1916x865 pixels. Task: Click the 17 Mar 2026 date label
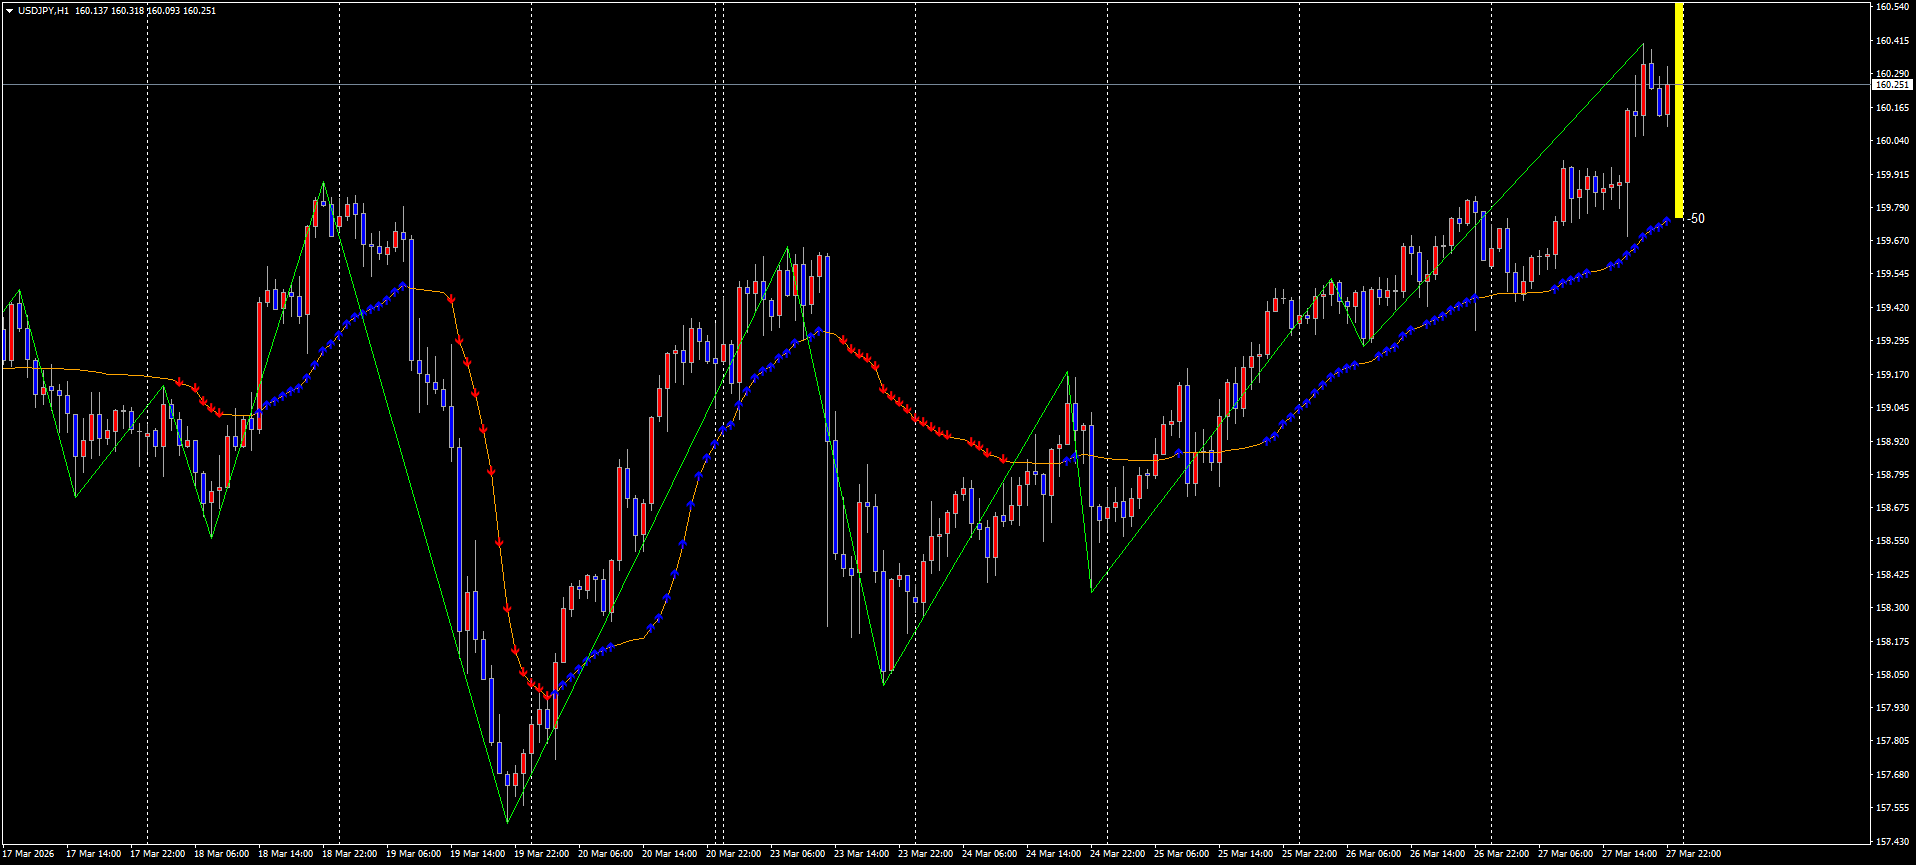[x=30, y=854]
